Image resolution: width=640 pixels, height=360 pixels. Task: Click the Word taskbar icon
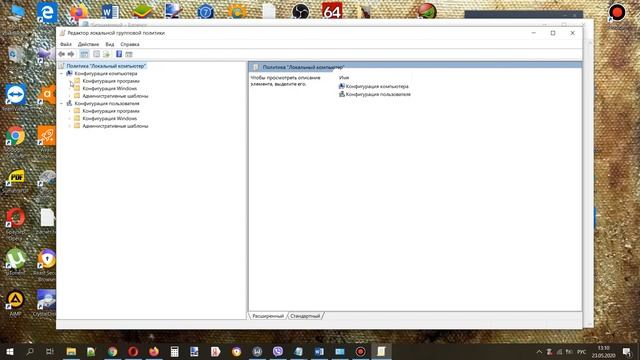pyautogui.click(x=319, y=351)
